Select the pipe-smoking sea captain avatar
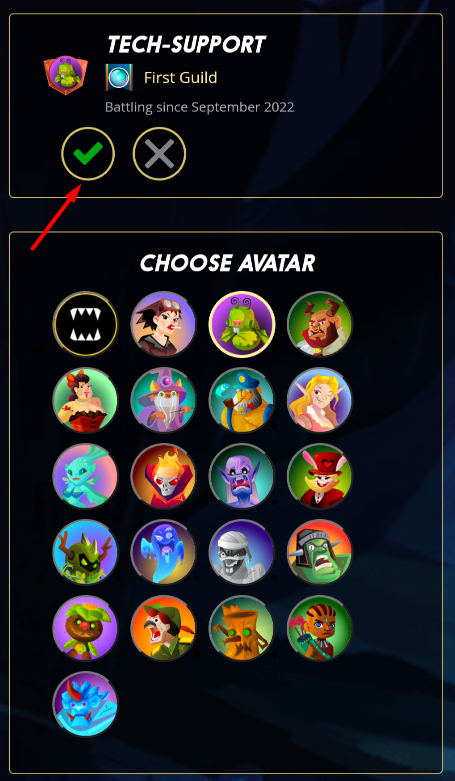455x781 pixels. click(242, 400)
